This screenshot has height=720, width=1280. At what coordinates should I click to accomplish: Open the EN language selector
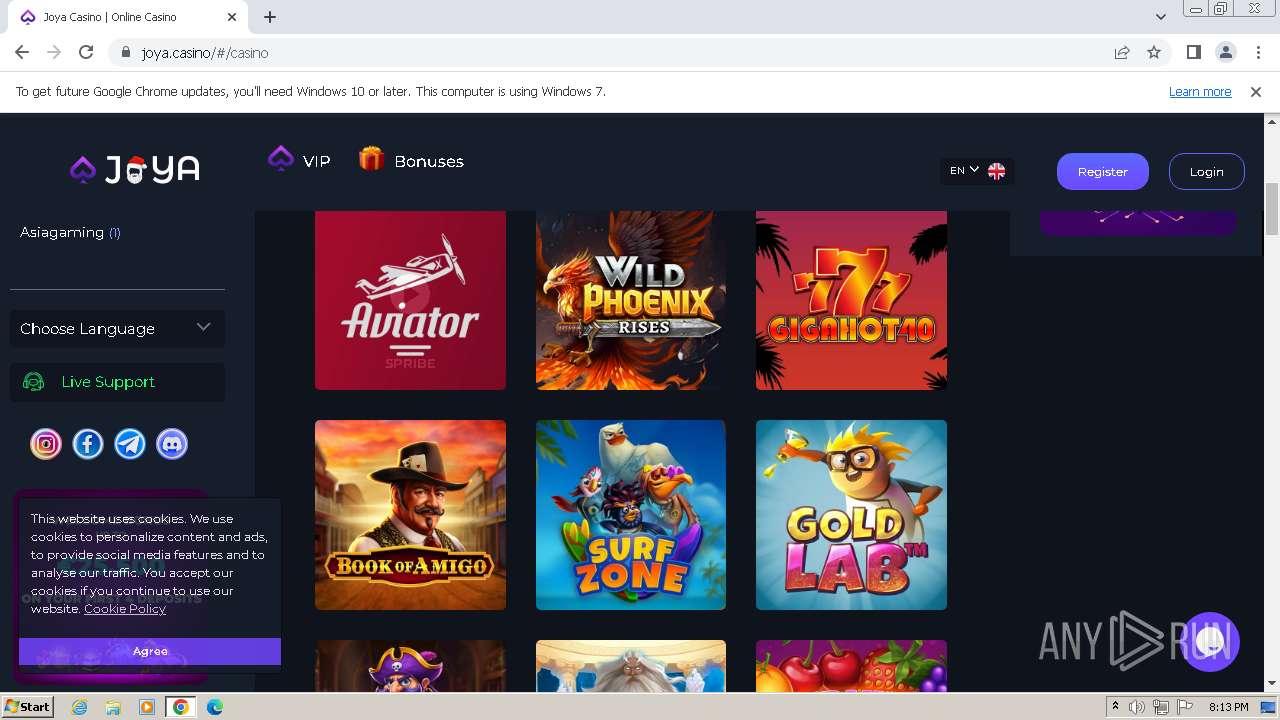coord(976,171)
